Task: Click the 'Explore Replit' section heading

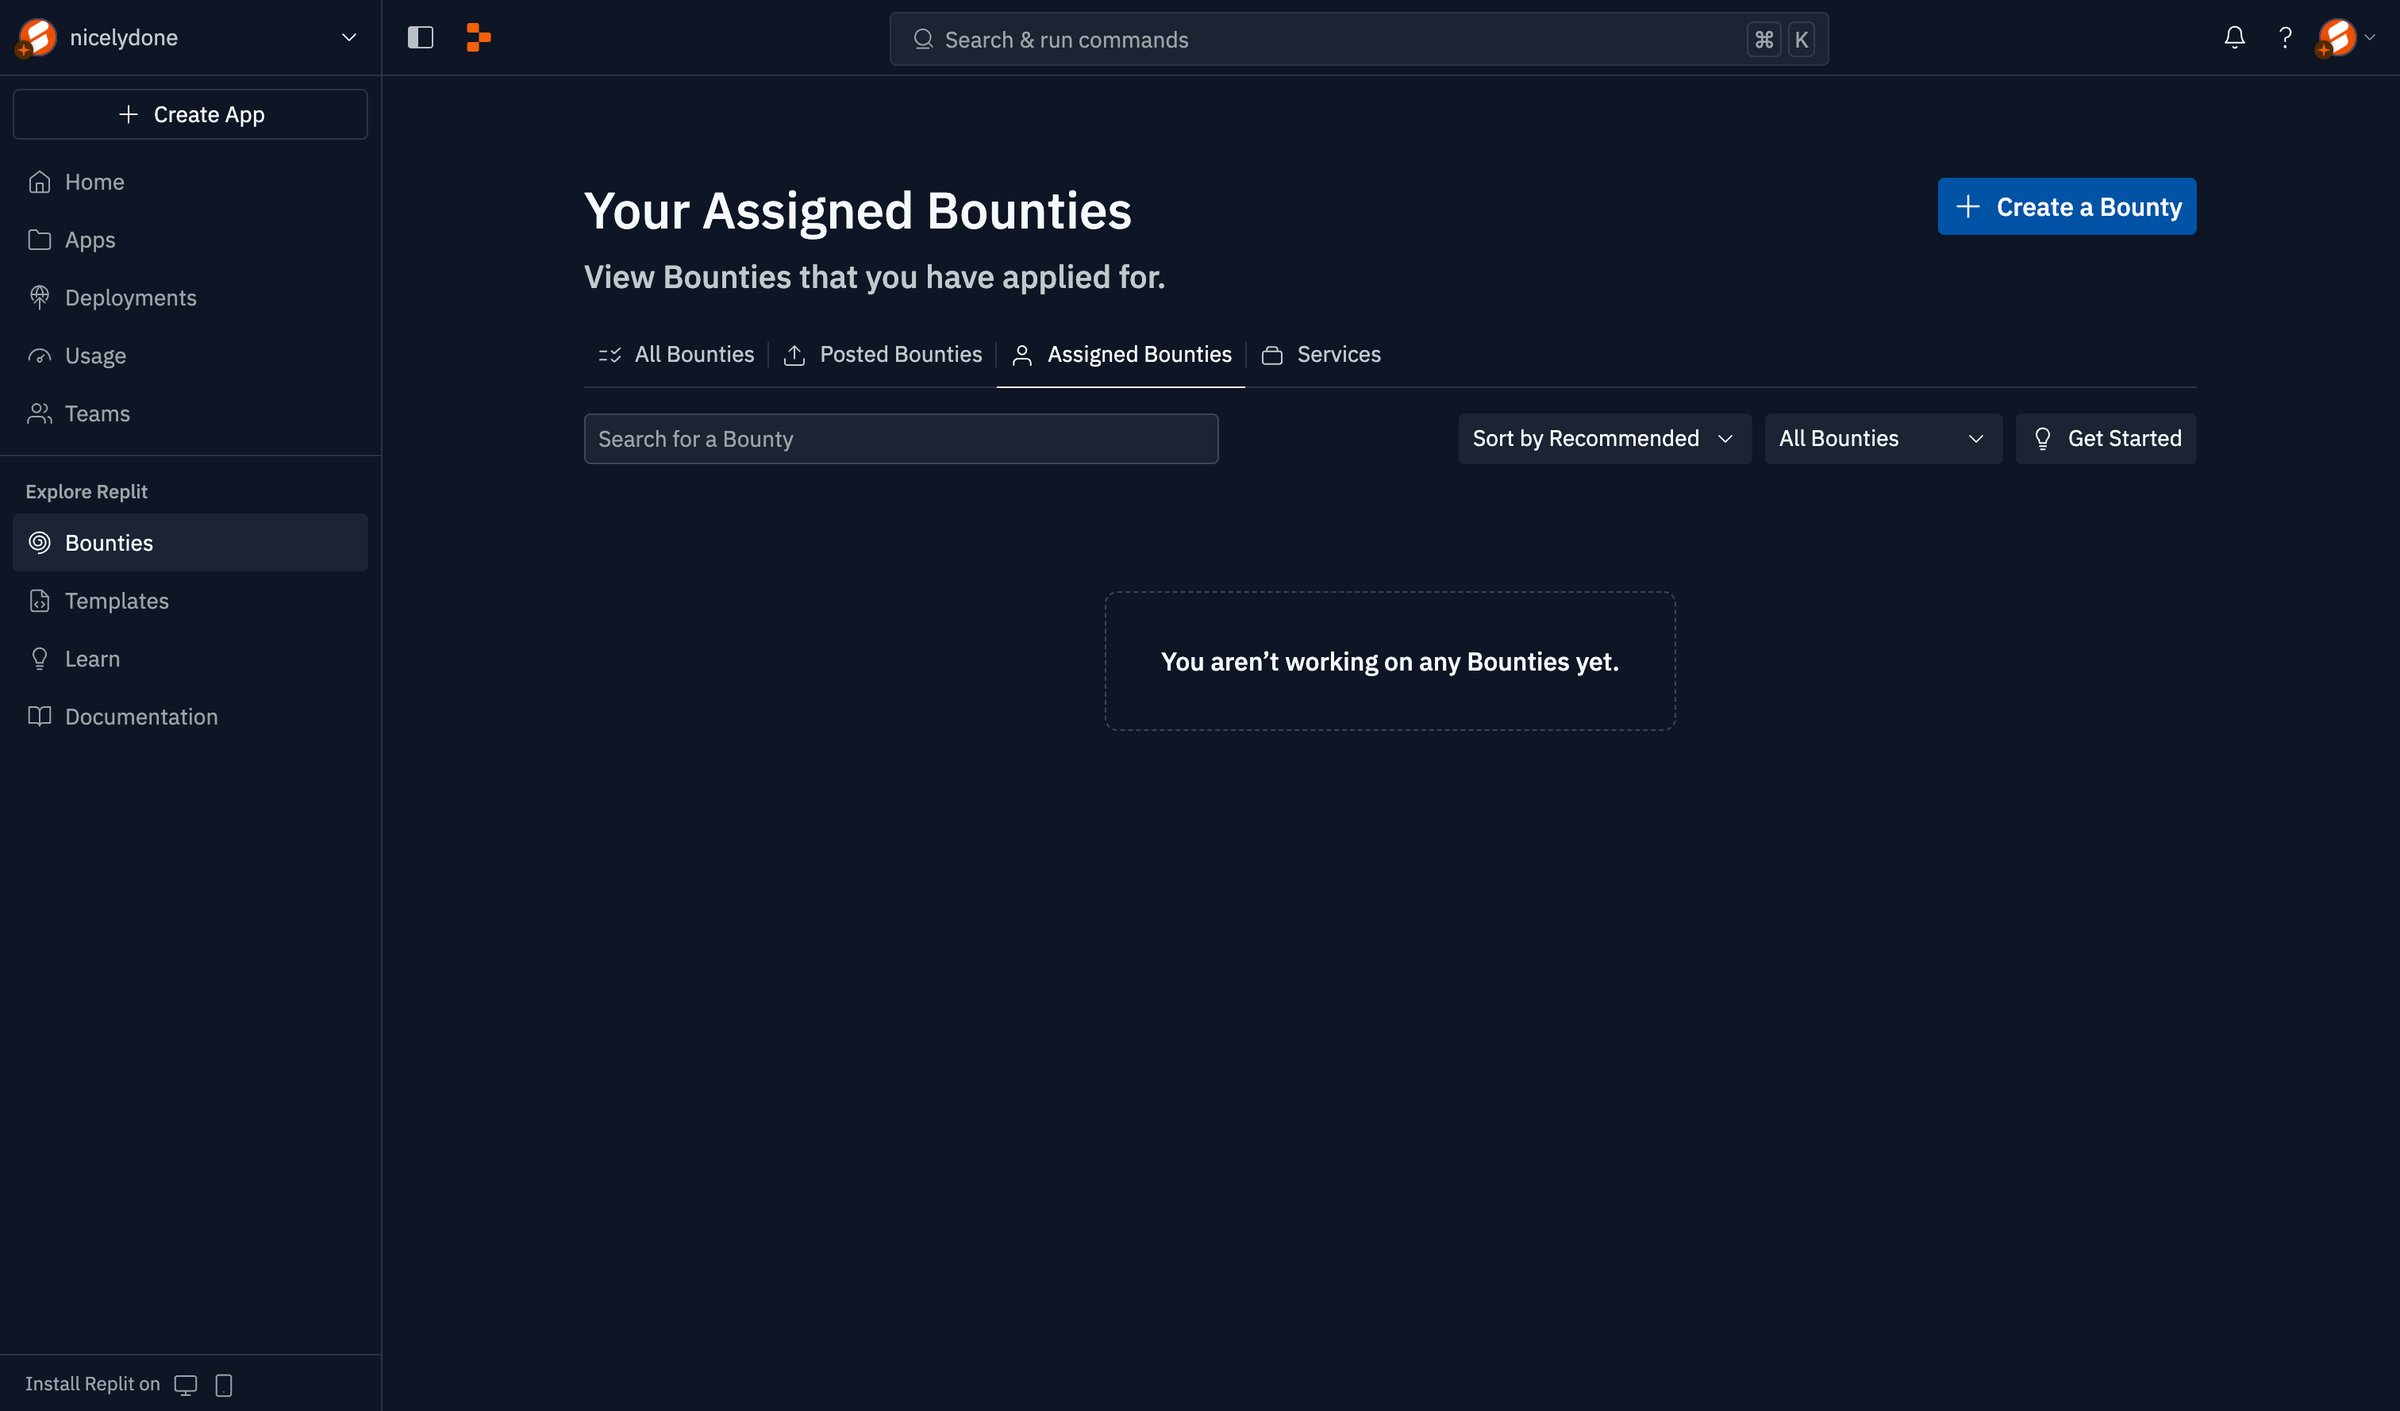Action: [86, 491]
